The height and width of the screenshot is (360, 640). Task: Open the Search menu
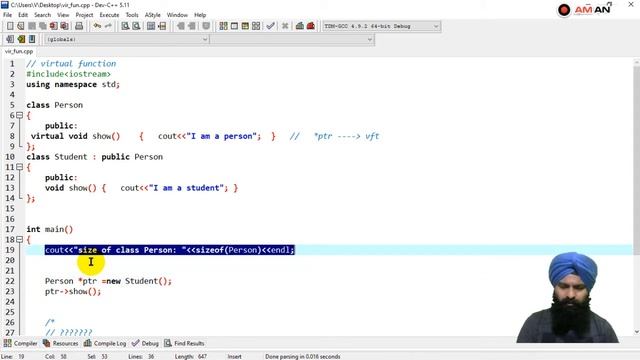[42, 15]
